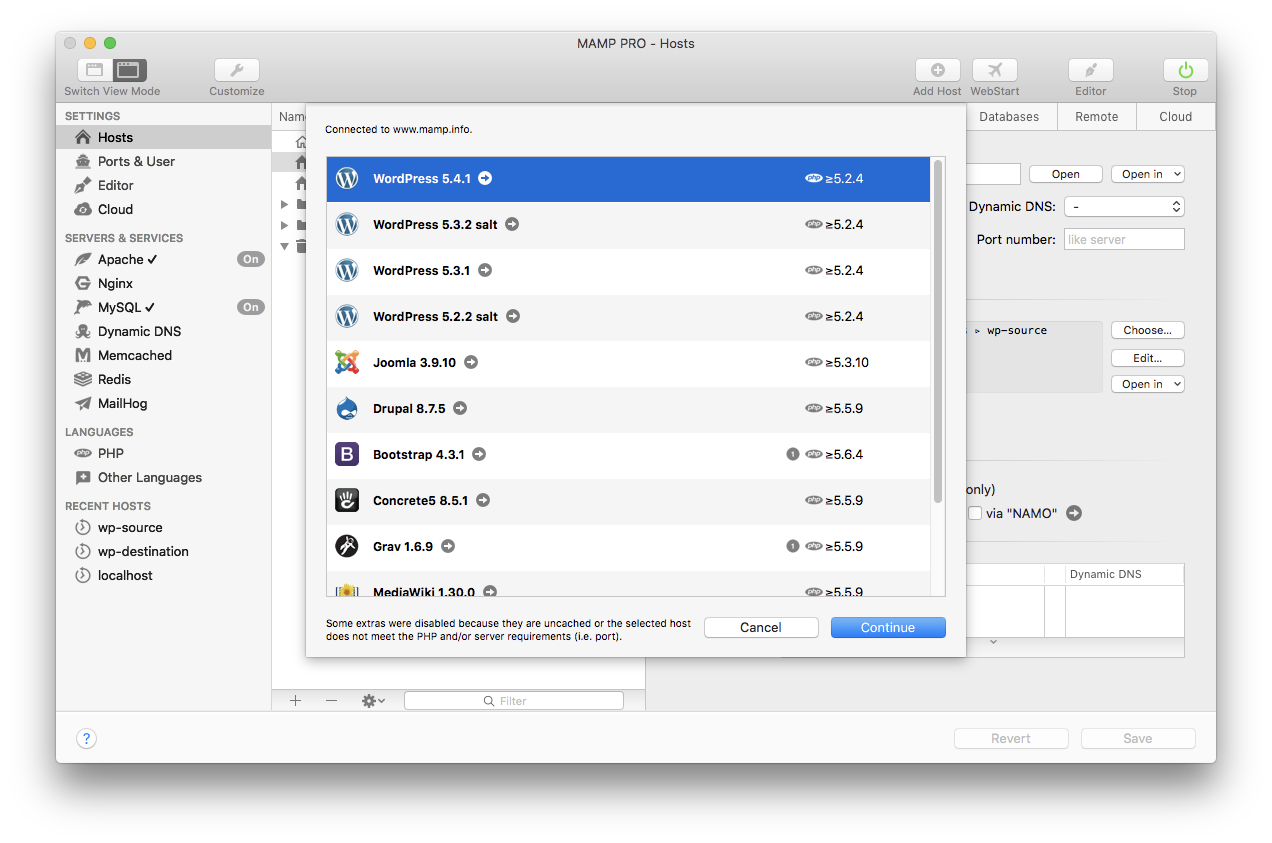Open Memcached in the sidebar
1272x843 pixels.
click(x=164, y=356)
